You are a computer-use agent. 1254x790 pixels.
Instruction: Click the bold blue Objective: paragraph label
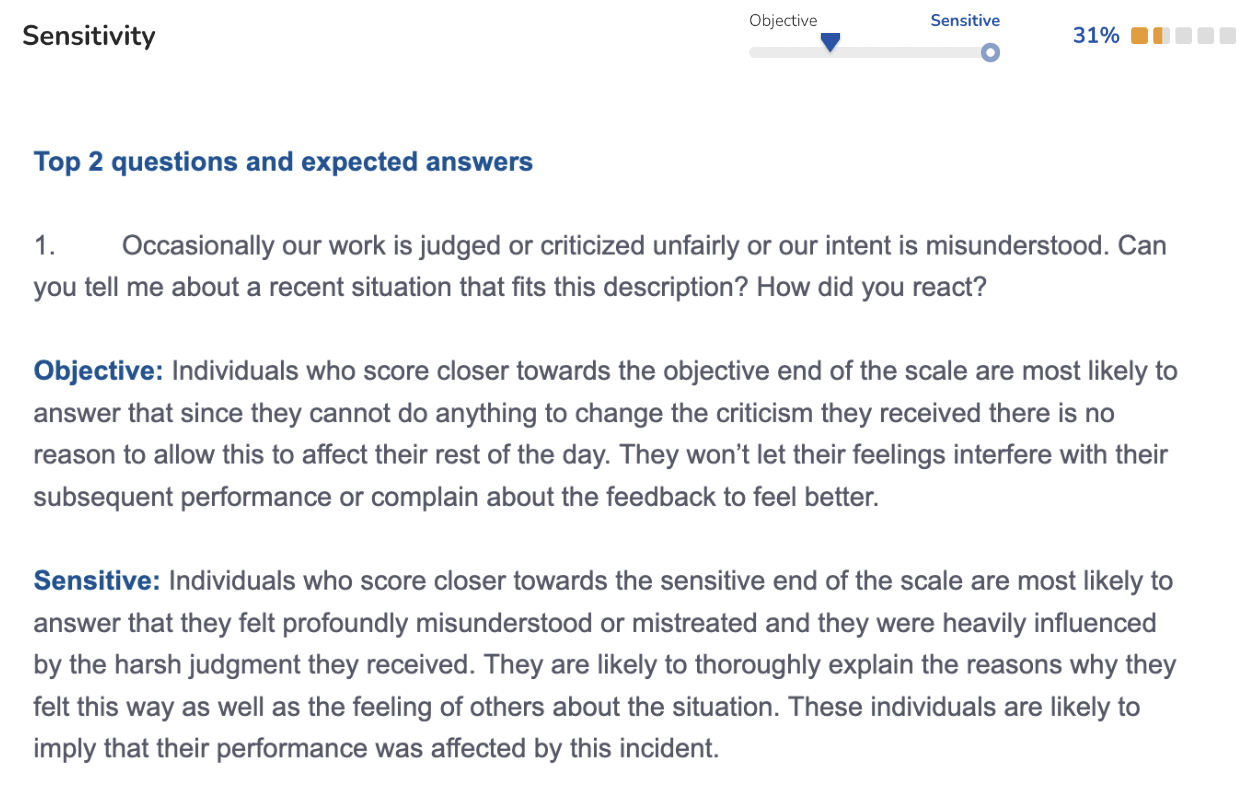pos(98,371)
